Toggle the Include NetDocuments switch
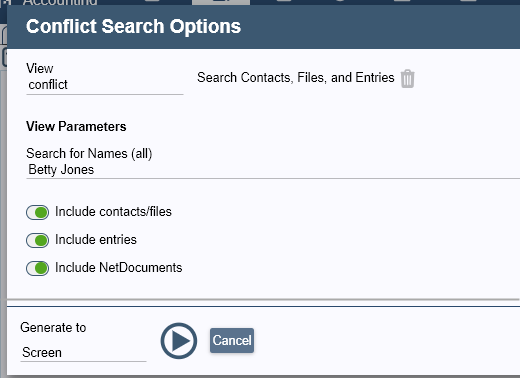 37,268
